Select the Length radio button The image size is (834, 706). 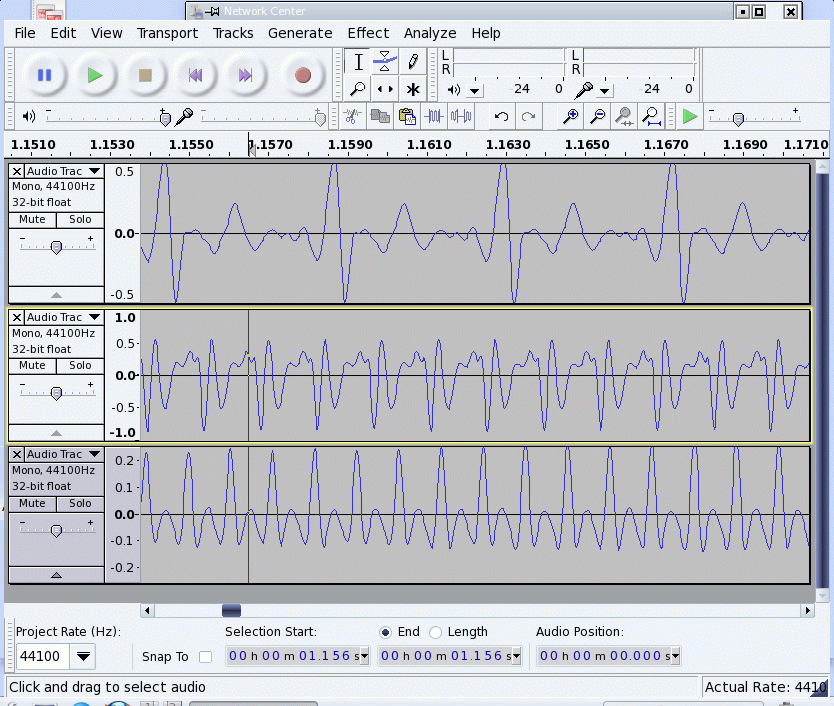[x=435, y=632]
